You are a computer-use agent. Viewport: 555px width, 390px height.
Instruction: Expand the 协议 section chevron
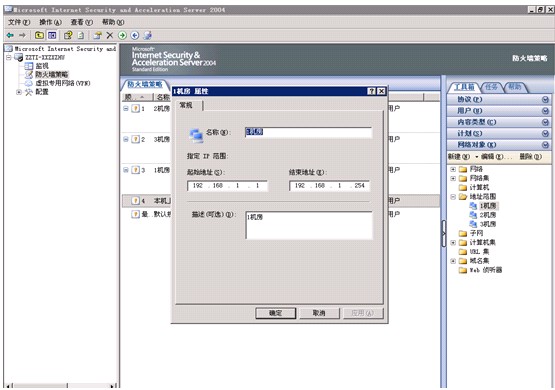(x=545, y=100)
